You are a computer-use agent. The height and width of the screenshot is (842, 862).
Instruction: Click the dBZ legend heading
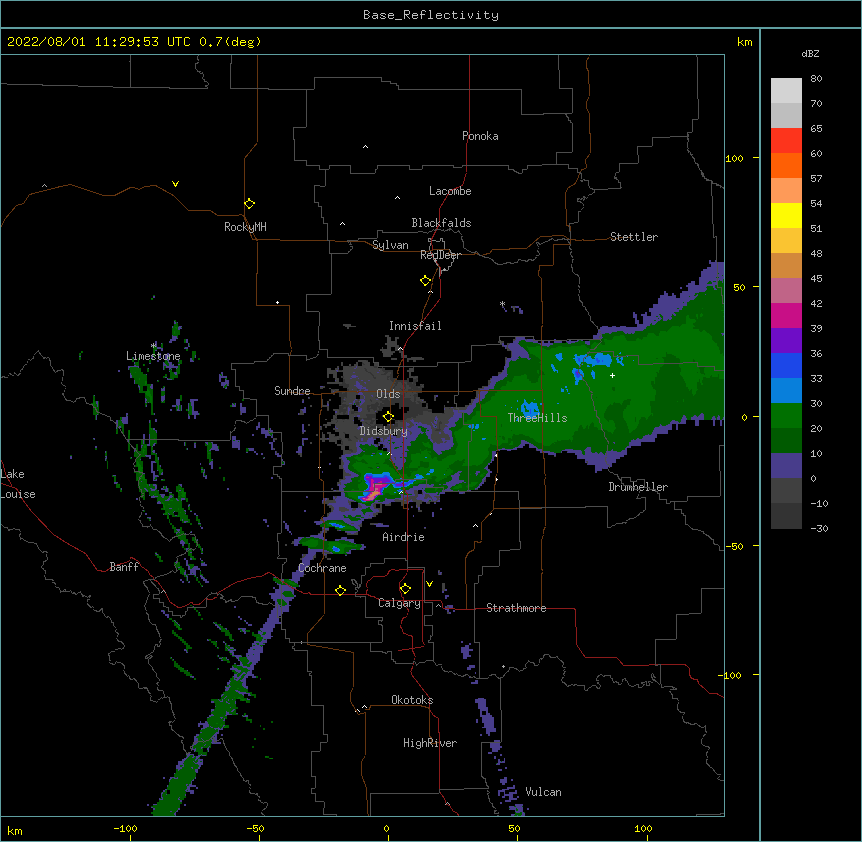click(810, 54)
